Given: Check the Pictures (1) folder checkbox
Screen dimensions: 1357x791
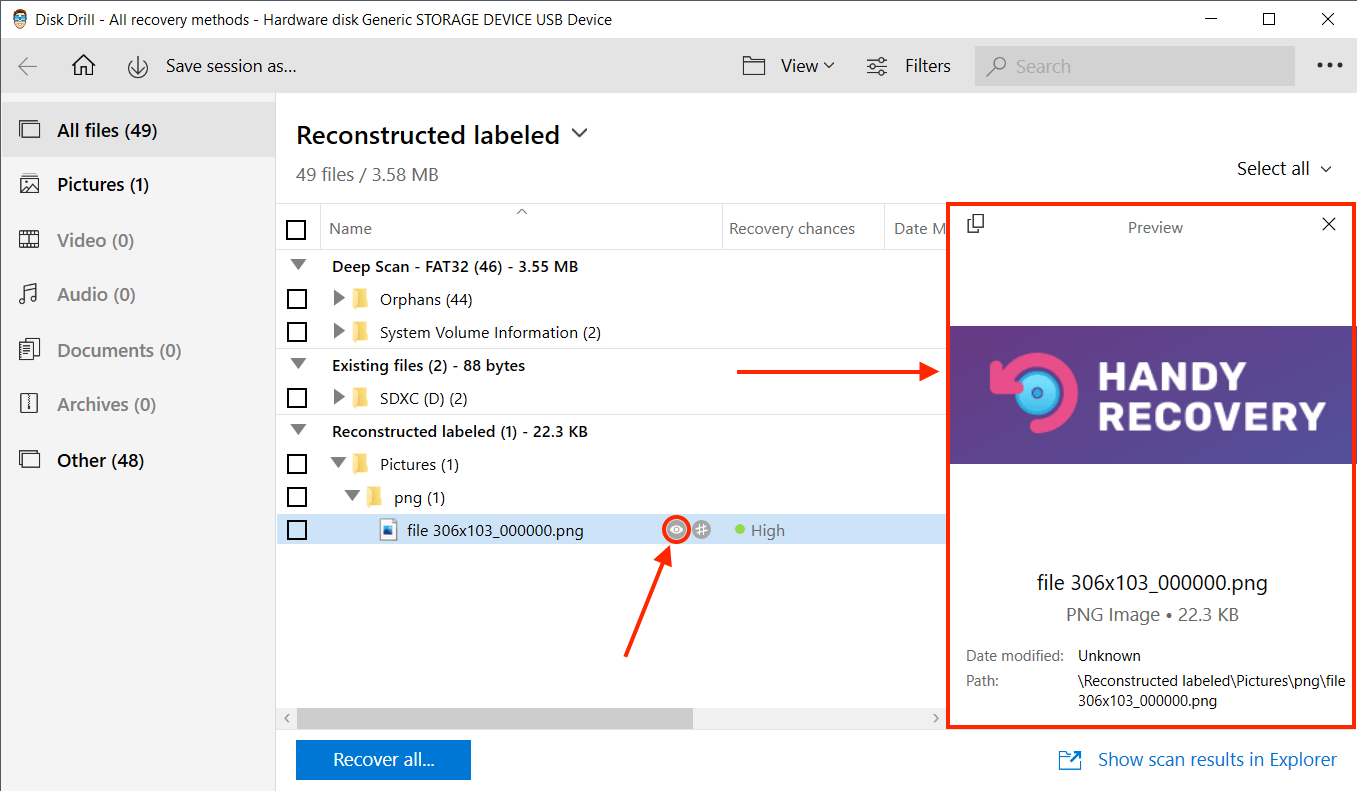Looking at the screenshot, I should tap(297, 464).
